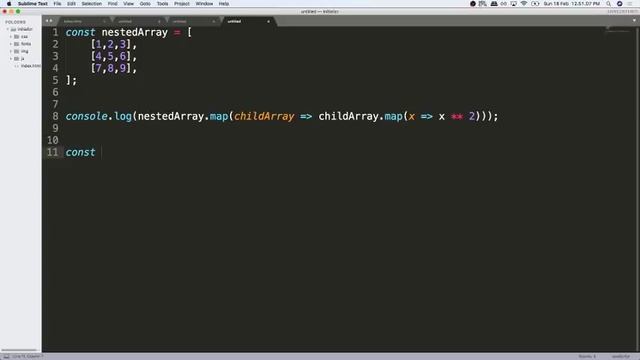Screen dimensions: 640x360
Task: Open the Apple menu
Action: (x=9, y=4)
